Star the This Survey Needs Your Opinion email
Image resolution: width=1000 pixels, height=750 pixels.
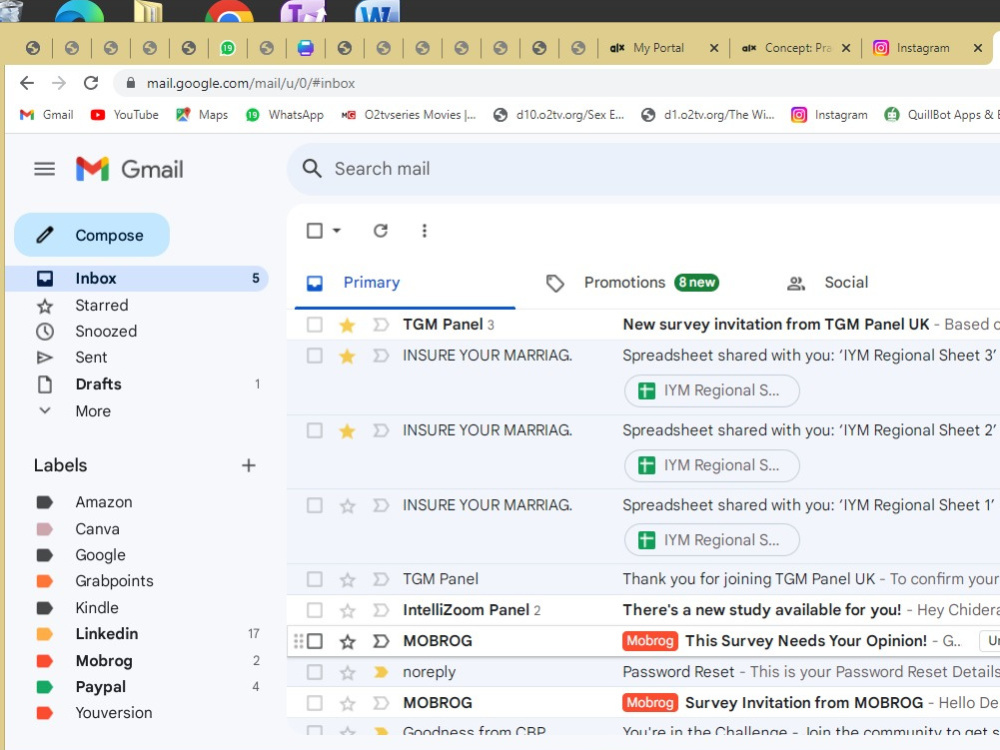tap(347, 642)
